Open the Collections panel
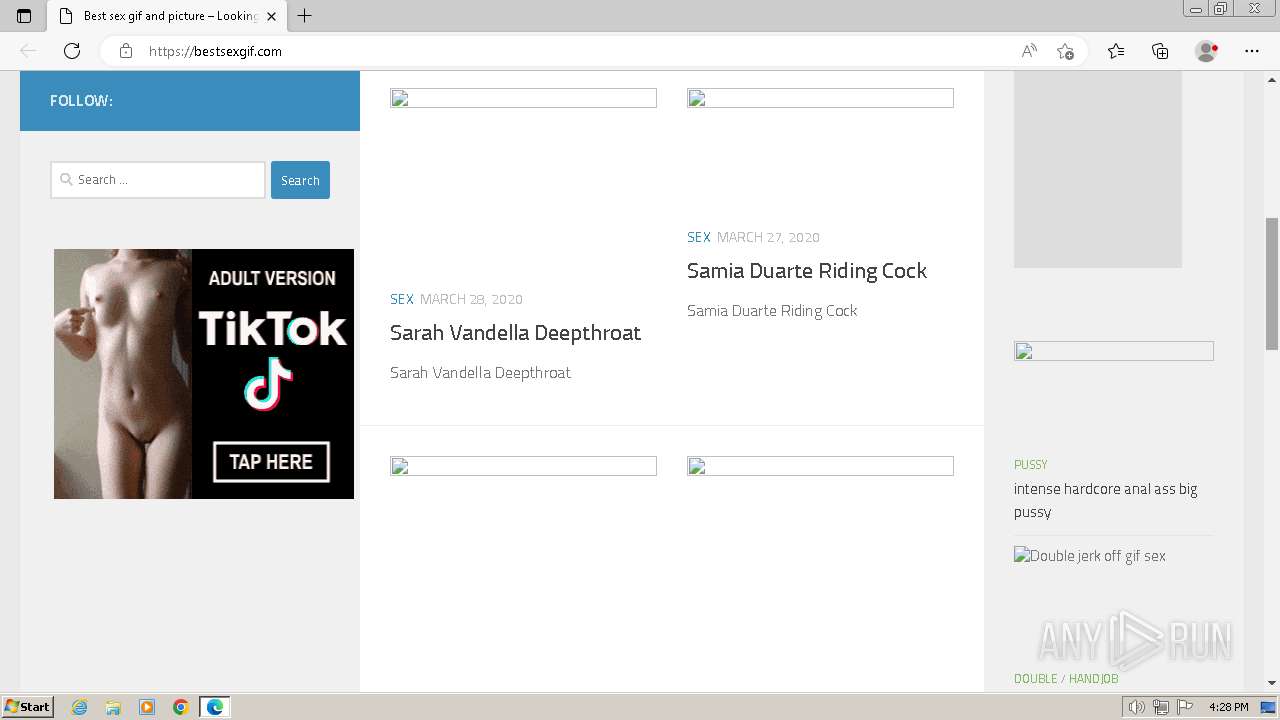The image size is (1280, 720). point(1160,51)
